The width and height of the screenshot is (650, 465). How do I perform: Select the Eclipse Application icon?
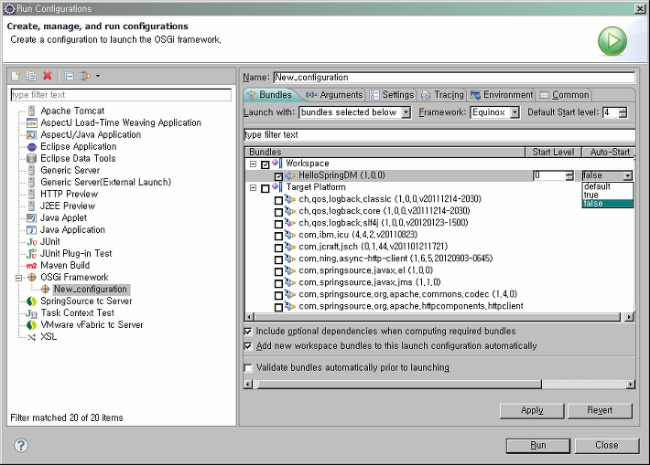(x=32, y=147)
